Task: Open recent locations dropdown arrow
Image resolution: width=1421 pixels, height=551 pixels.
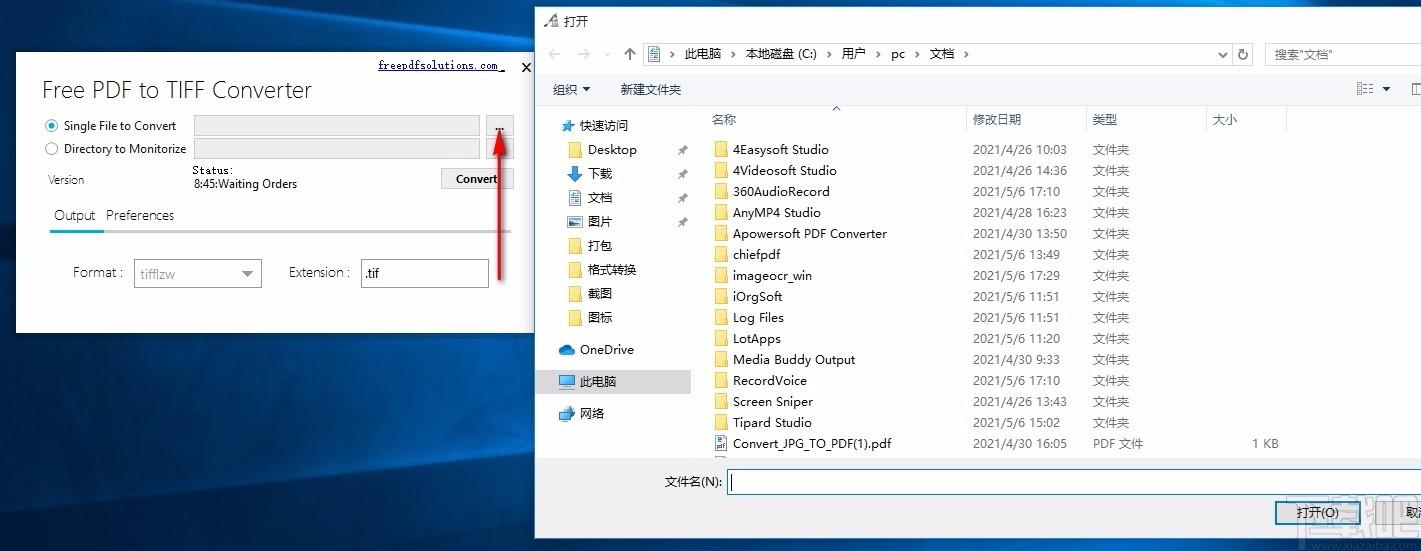Action: [x=608, y=54]
